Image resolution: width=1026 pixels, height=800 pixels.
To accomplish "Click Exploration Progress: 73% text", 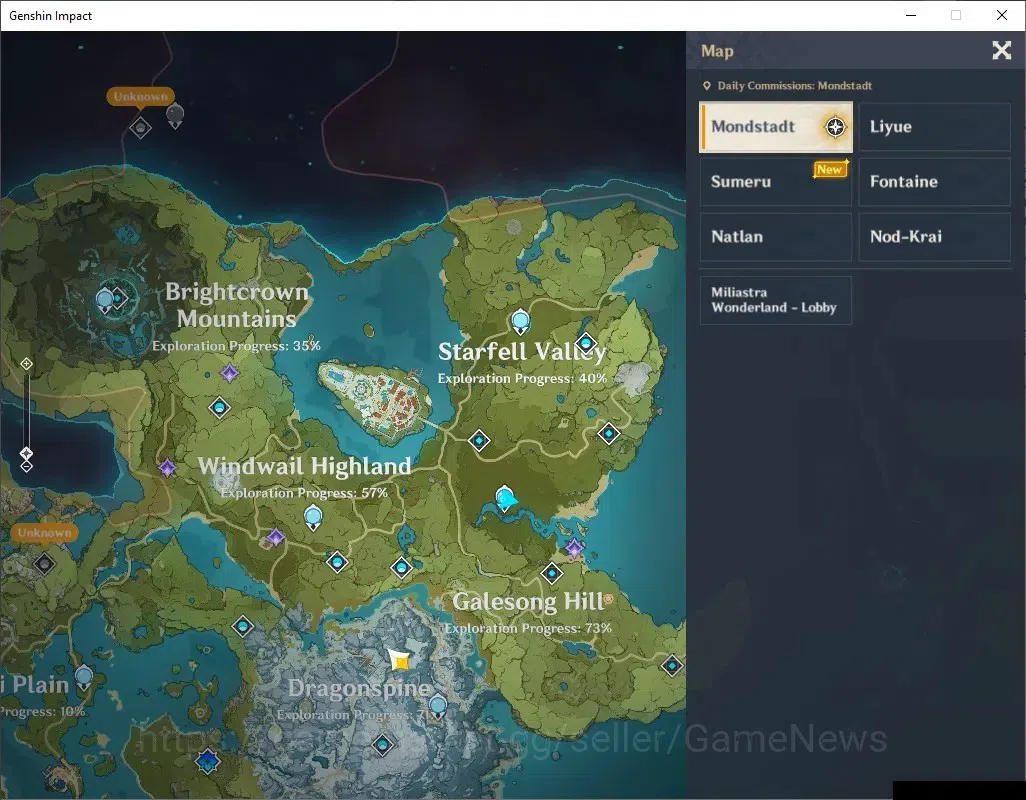I will pyautogui.click(x=528, y=628).
